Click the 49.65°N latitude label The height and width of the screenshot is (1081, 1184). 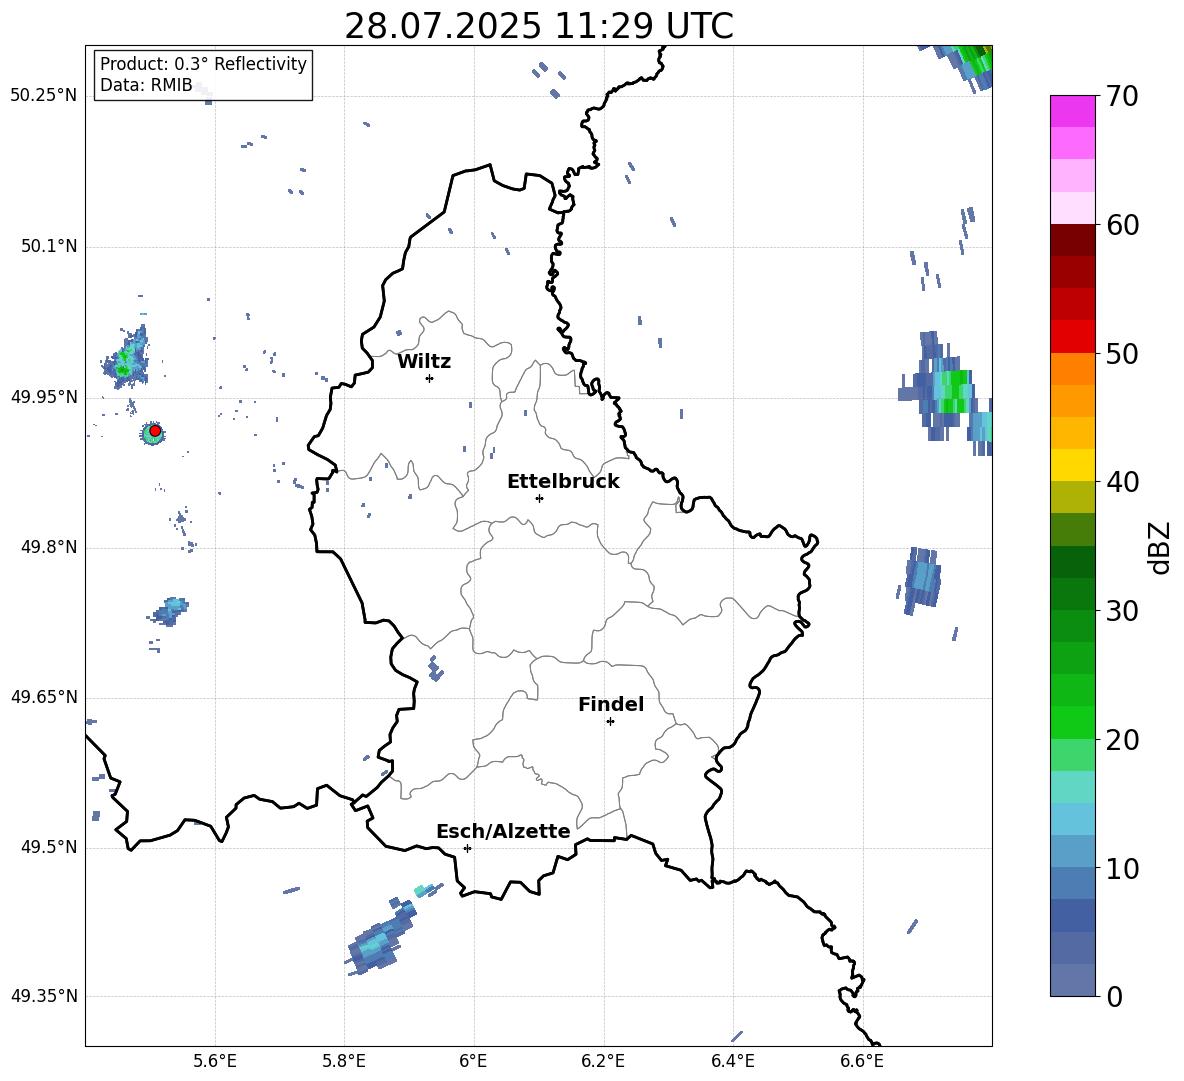[44, 696]
